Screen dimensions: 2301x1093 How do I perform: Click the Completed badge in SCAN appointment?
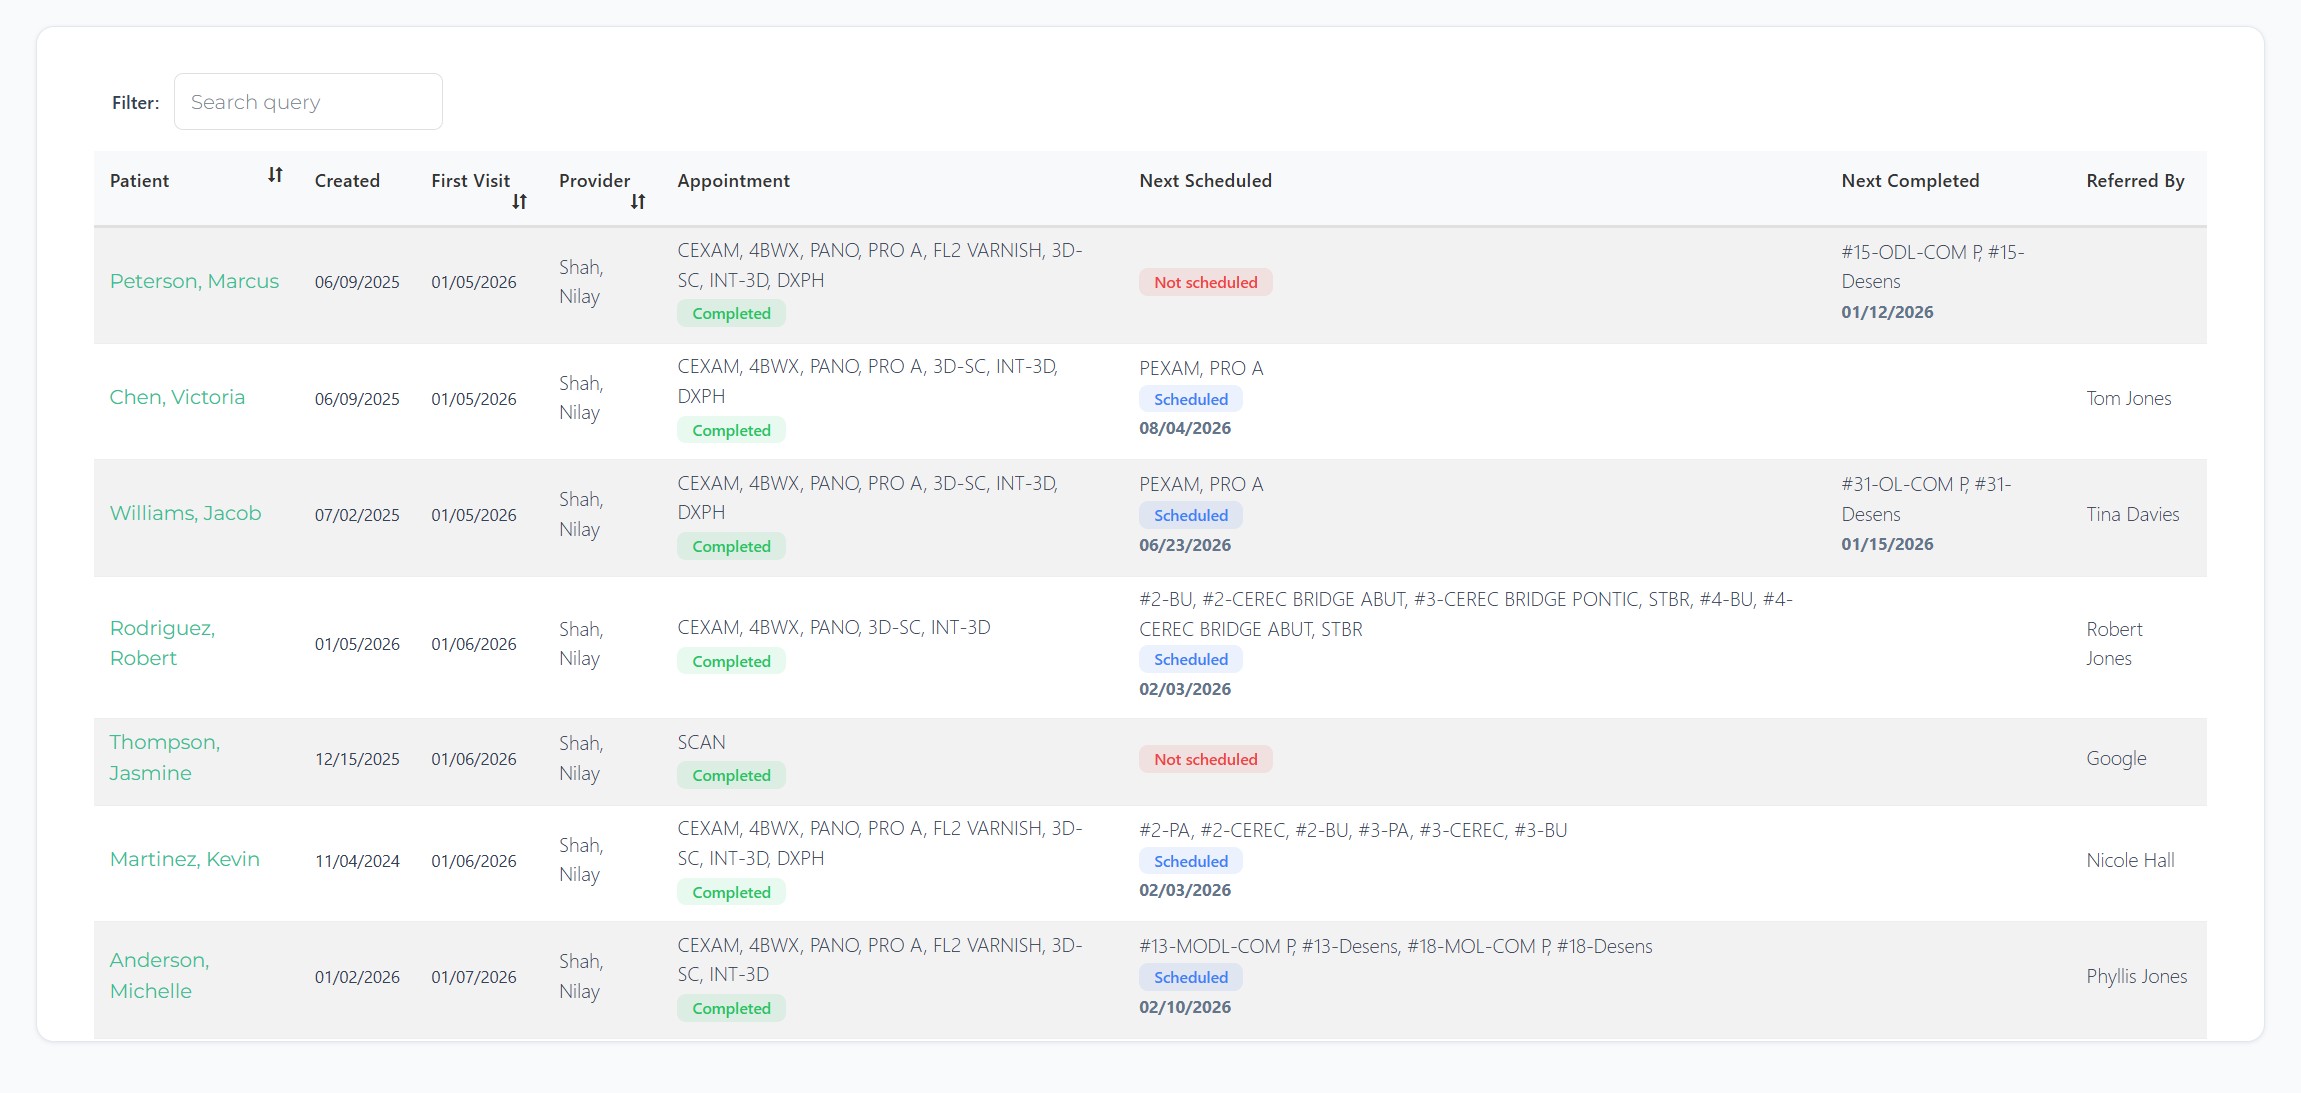731,775
